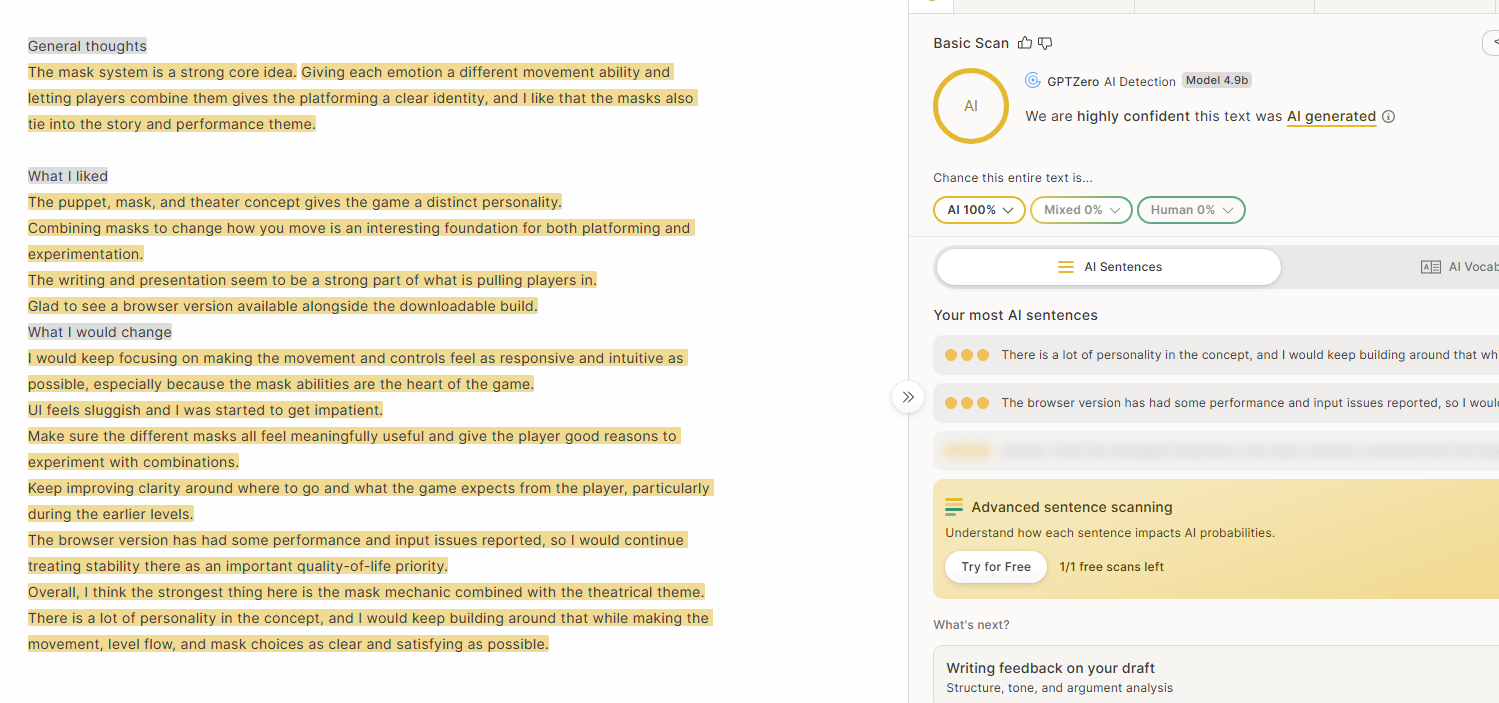The height and width of the screenshot is (703, 1499).
Task: Click the info icon after AI generated
Action: (1388, 117)
